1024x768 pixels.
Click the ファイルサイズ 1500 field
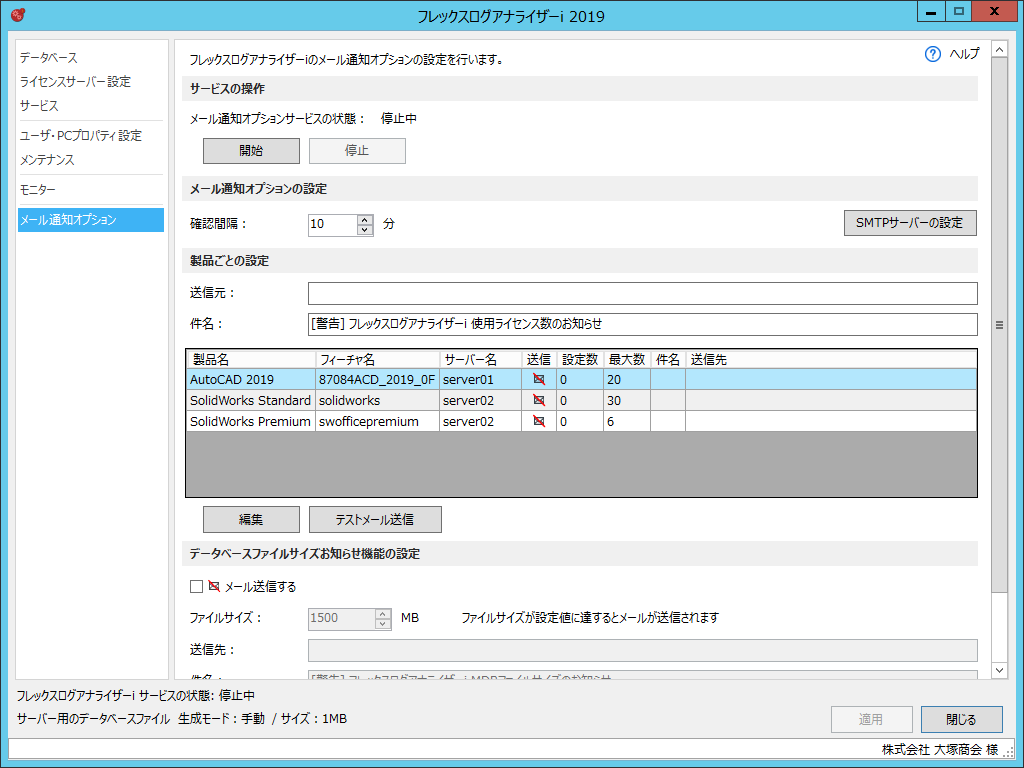tap(342, 618)
